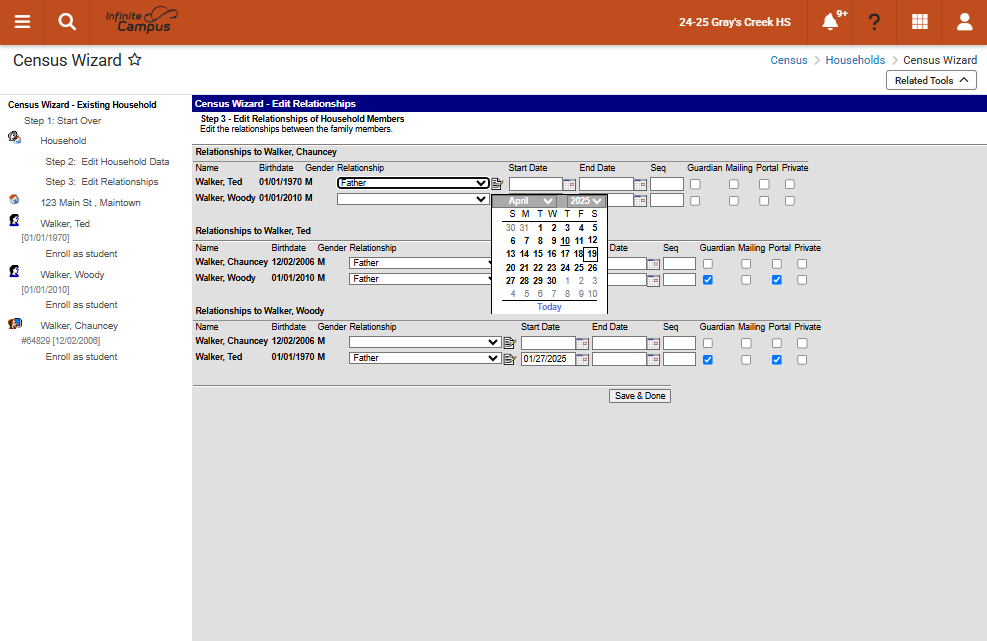
Task: Click the Infinite Campus logo
Action: 142,20
